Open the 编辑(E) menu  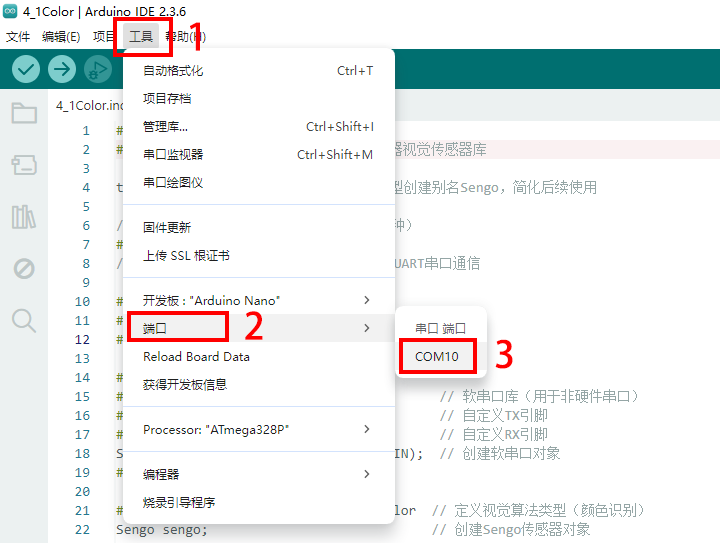[x=61, y=36]
